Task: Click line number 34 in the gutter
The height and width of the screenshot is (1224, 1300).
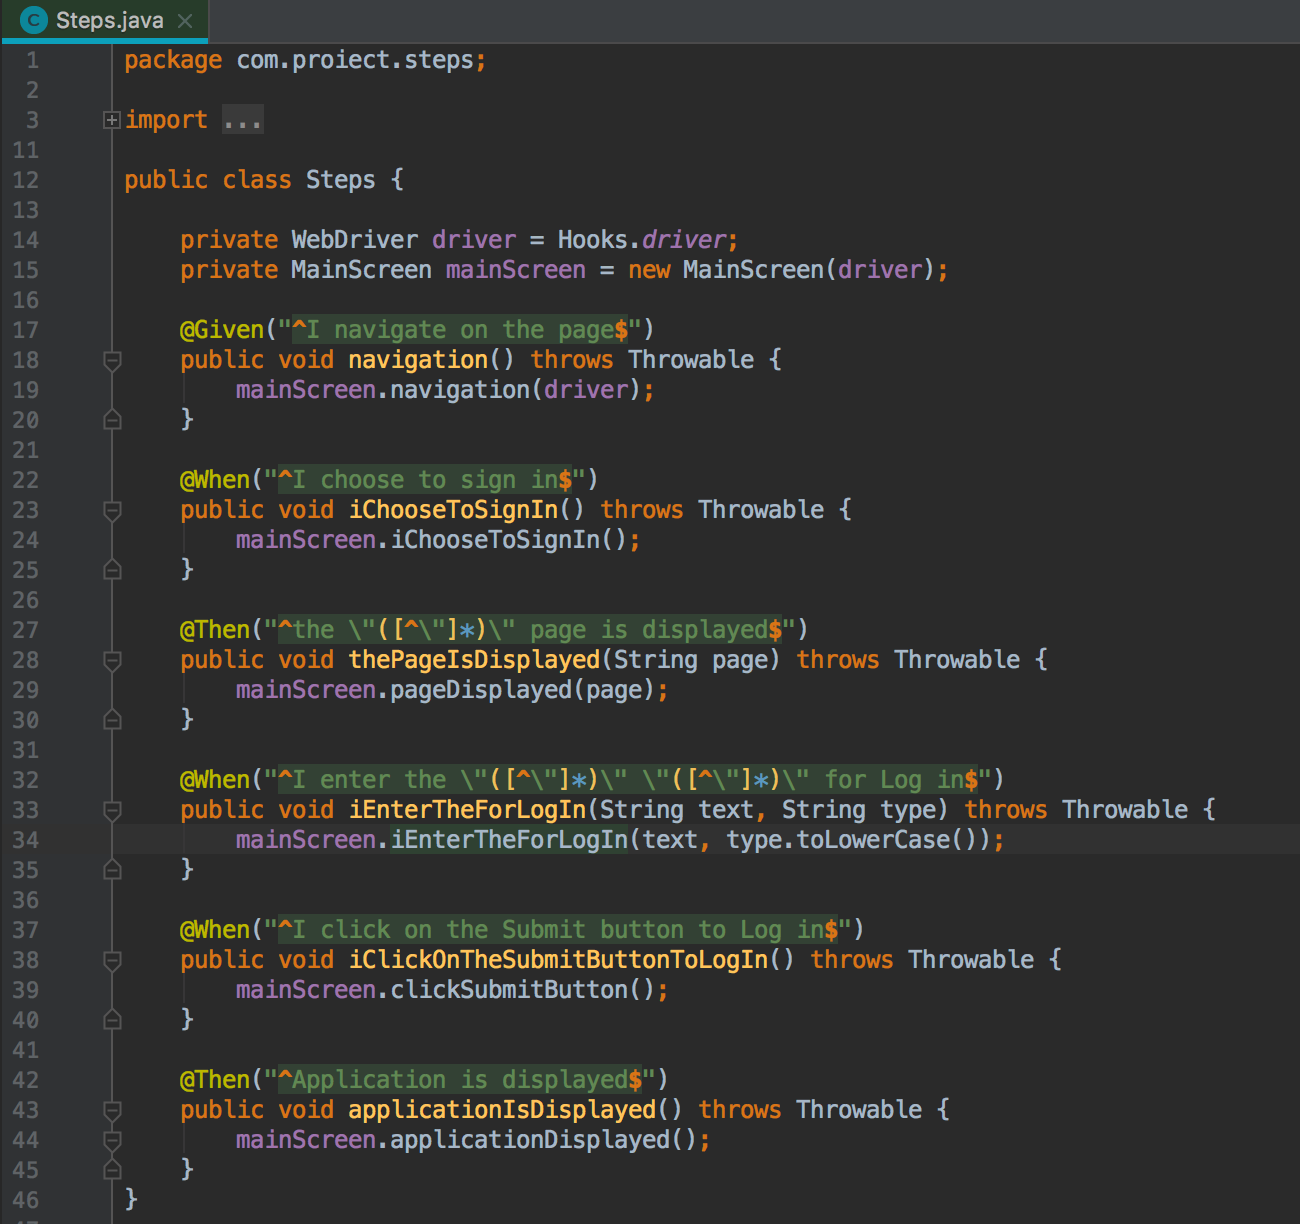Action: pyautogui.click(x=26, y=840)
